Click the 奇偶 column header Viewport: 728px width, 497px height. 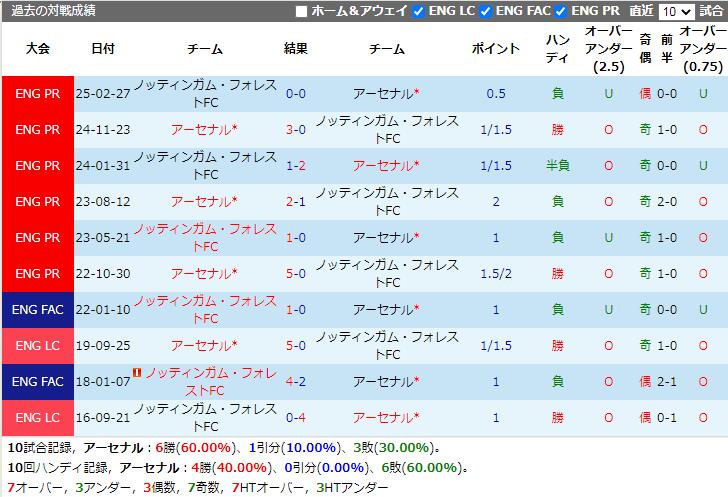[x=645, y=49]
